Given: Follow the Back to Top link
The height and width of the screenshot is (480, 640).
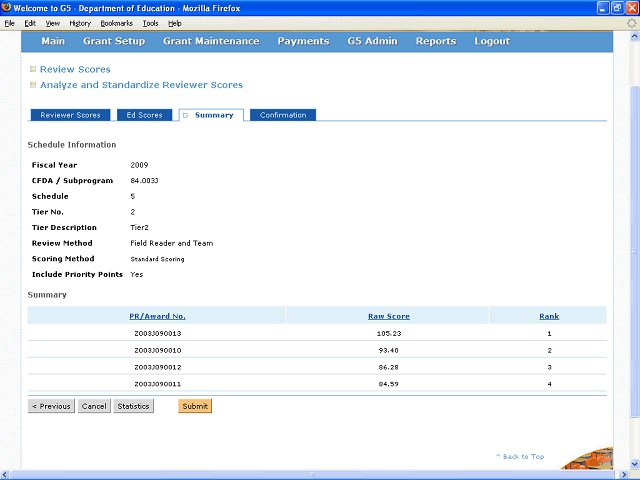Looking at the screenshot, I should pos(520,456).
